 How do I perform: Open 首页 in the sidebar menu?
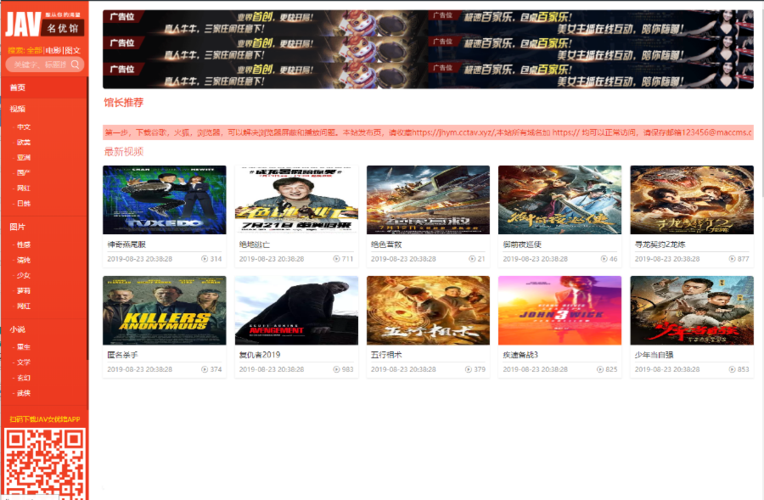[17, 88]
